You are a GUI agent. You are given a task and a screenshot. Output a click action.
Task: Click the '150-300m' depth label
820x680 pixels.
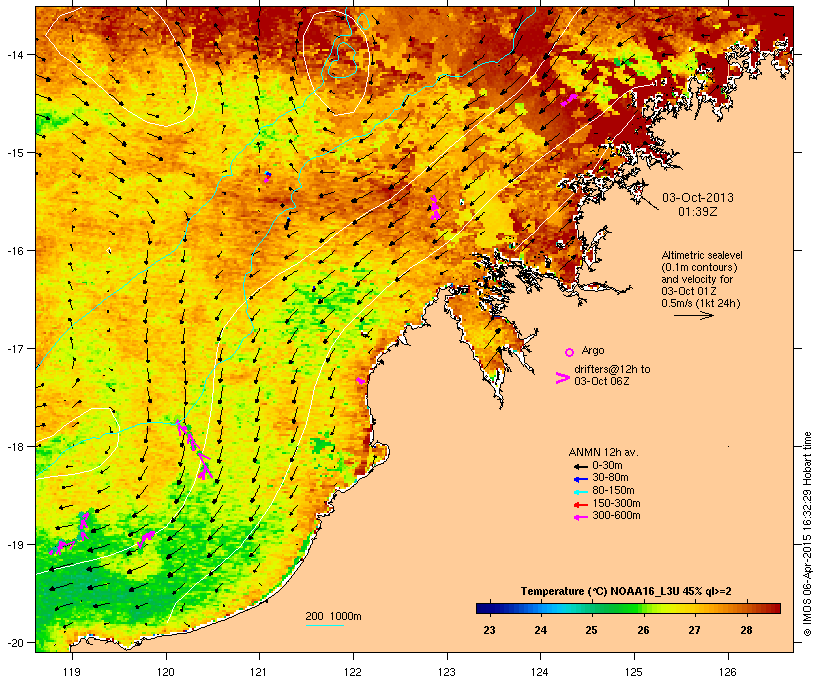coord(616,503)
